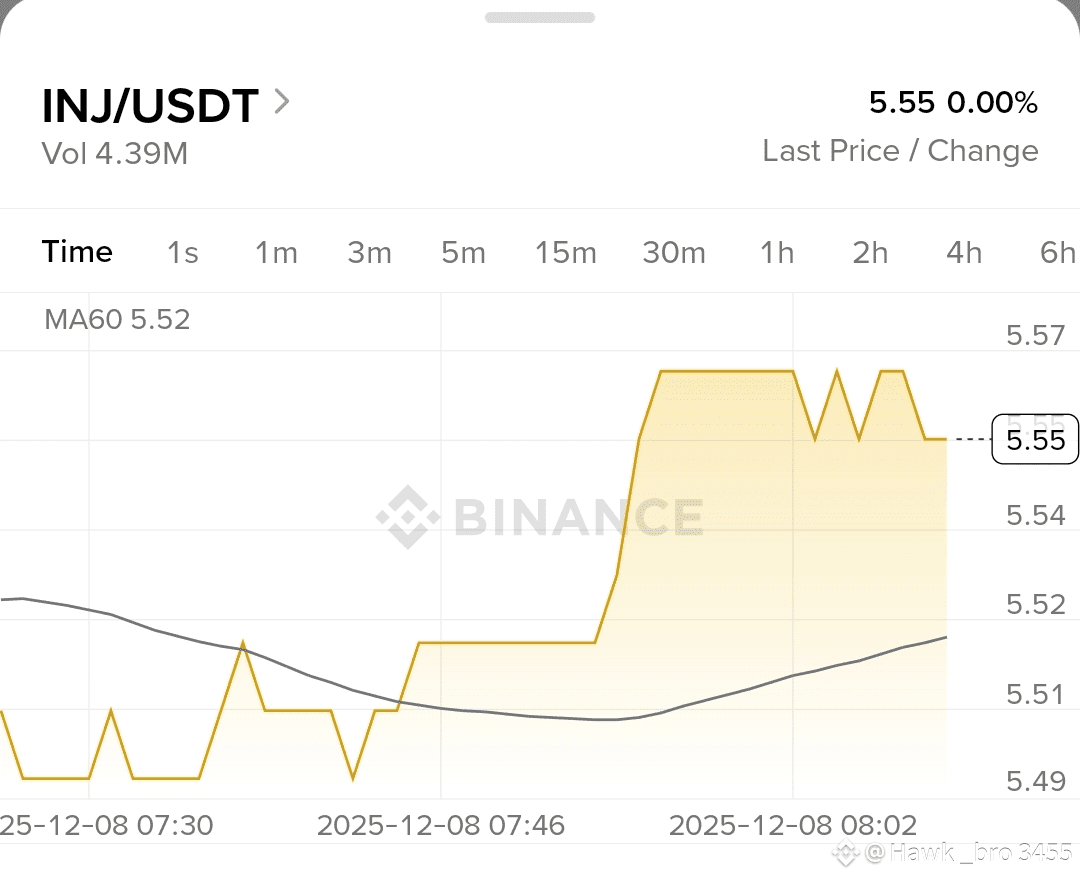The width and height of the screenshot is (1080, 878).
Task: Open INJ/USDT pair chevron arrow
Action: (x=282, y=102)
